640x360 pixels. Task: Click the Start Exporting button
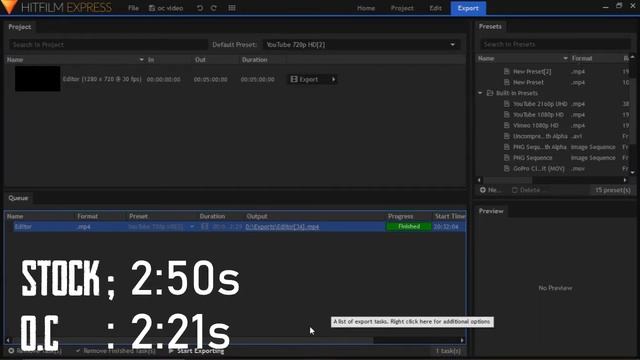pos(196,351)
